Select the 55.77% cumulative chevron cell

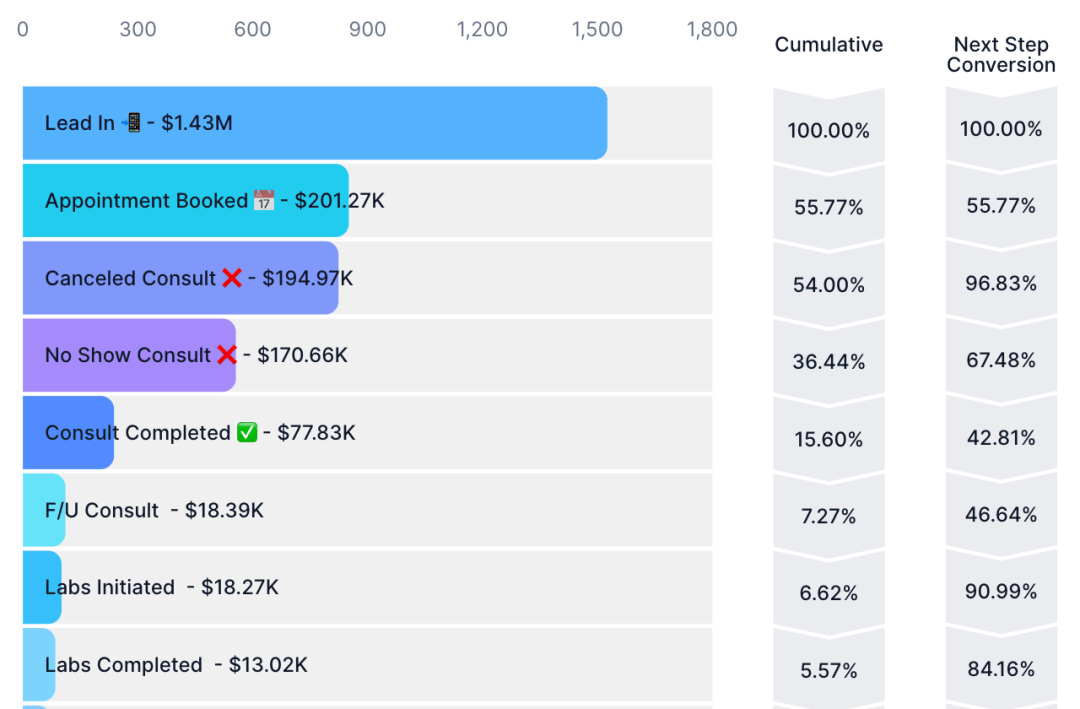click(x=829, y=207)
